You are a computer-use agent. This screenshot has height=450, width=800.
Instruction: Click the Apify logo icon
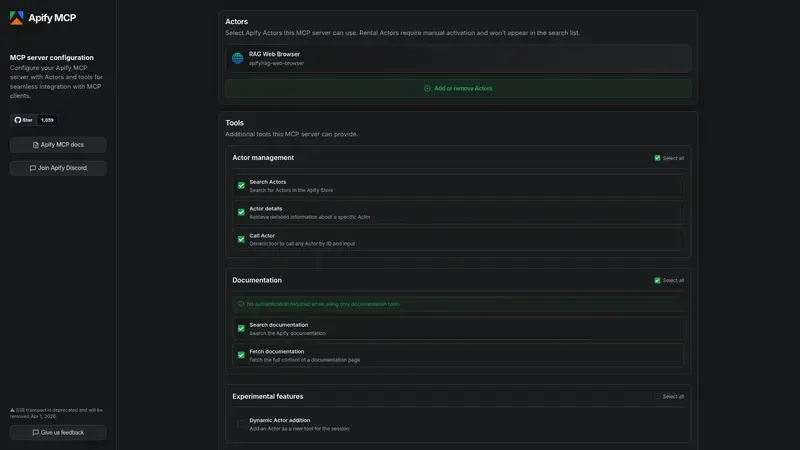click(16, 18)
